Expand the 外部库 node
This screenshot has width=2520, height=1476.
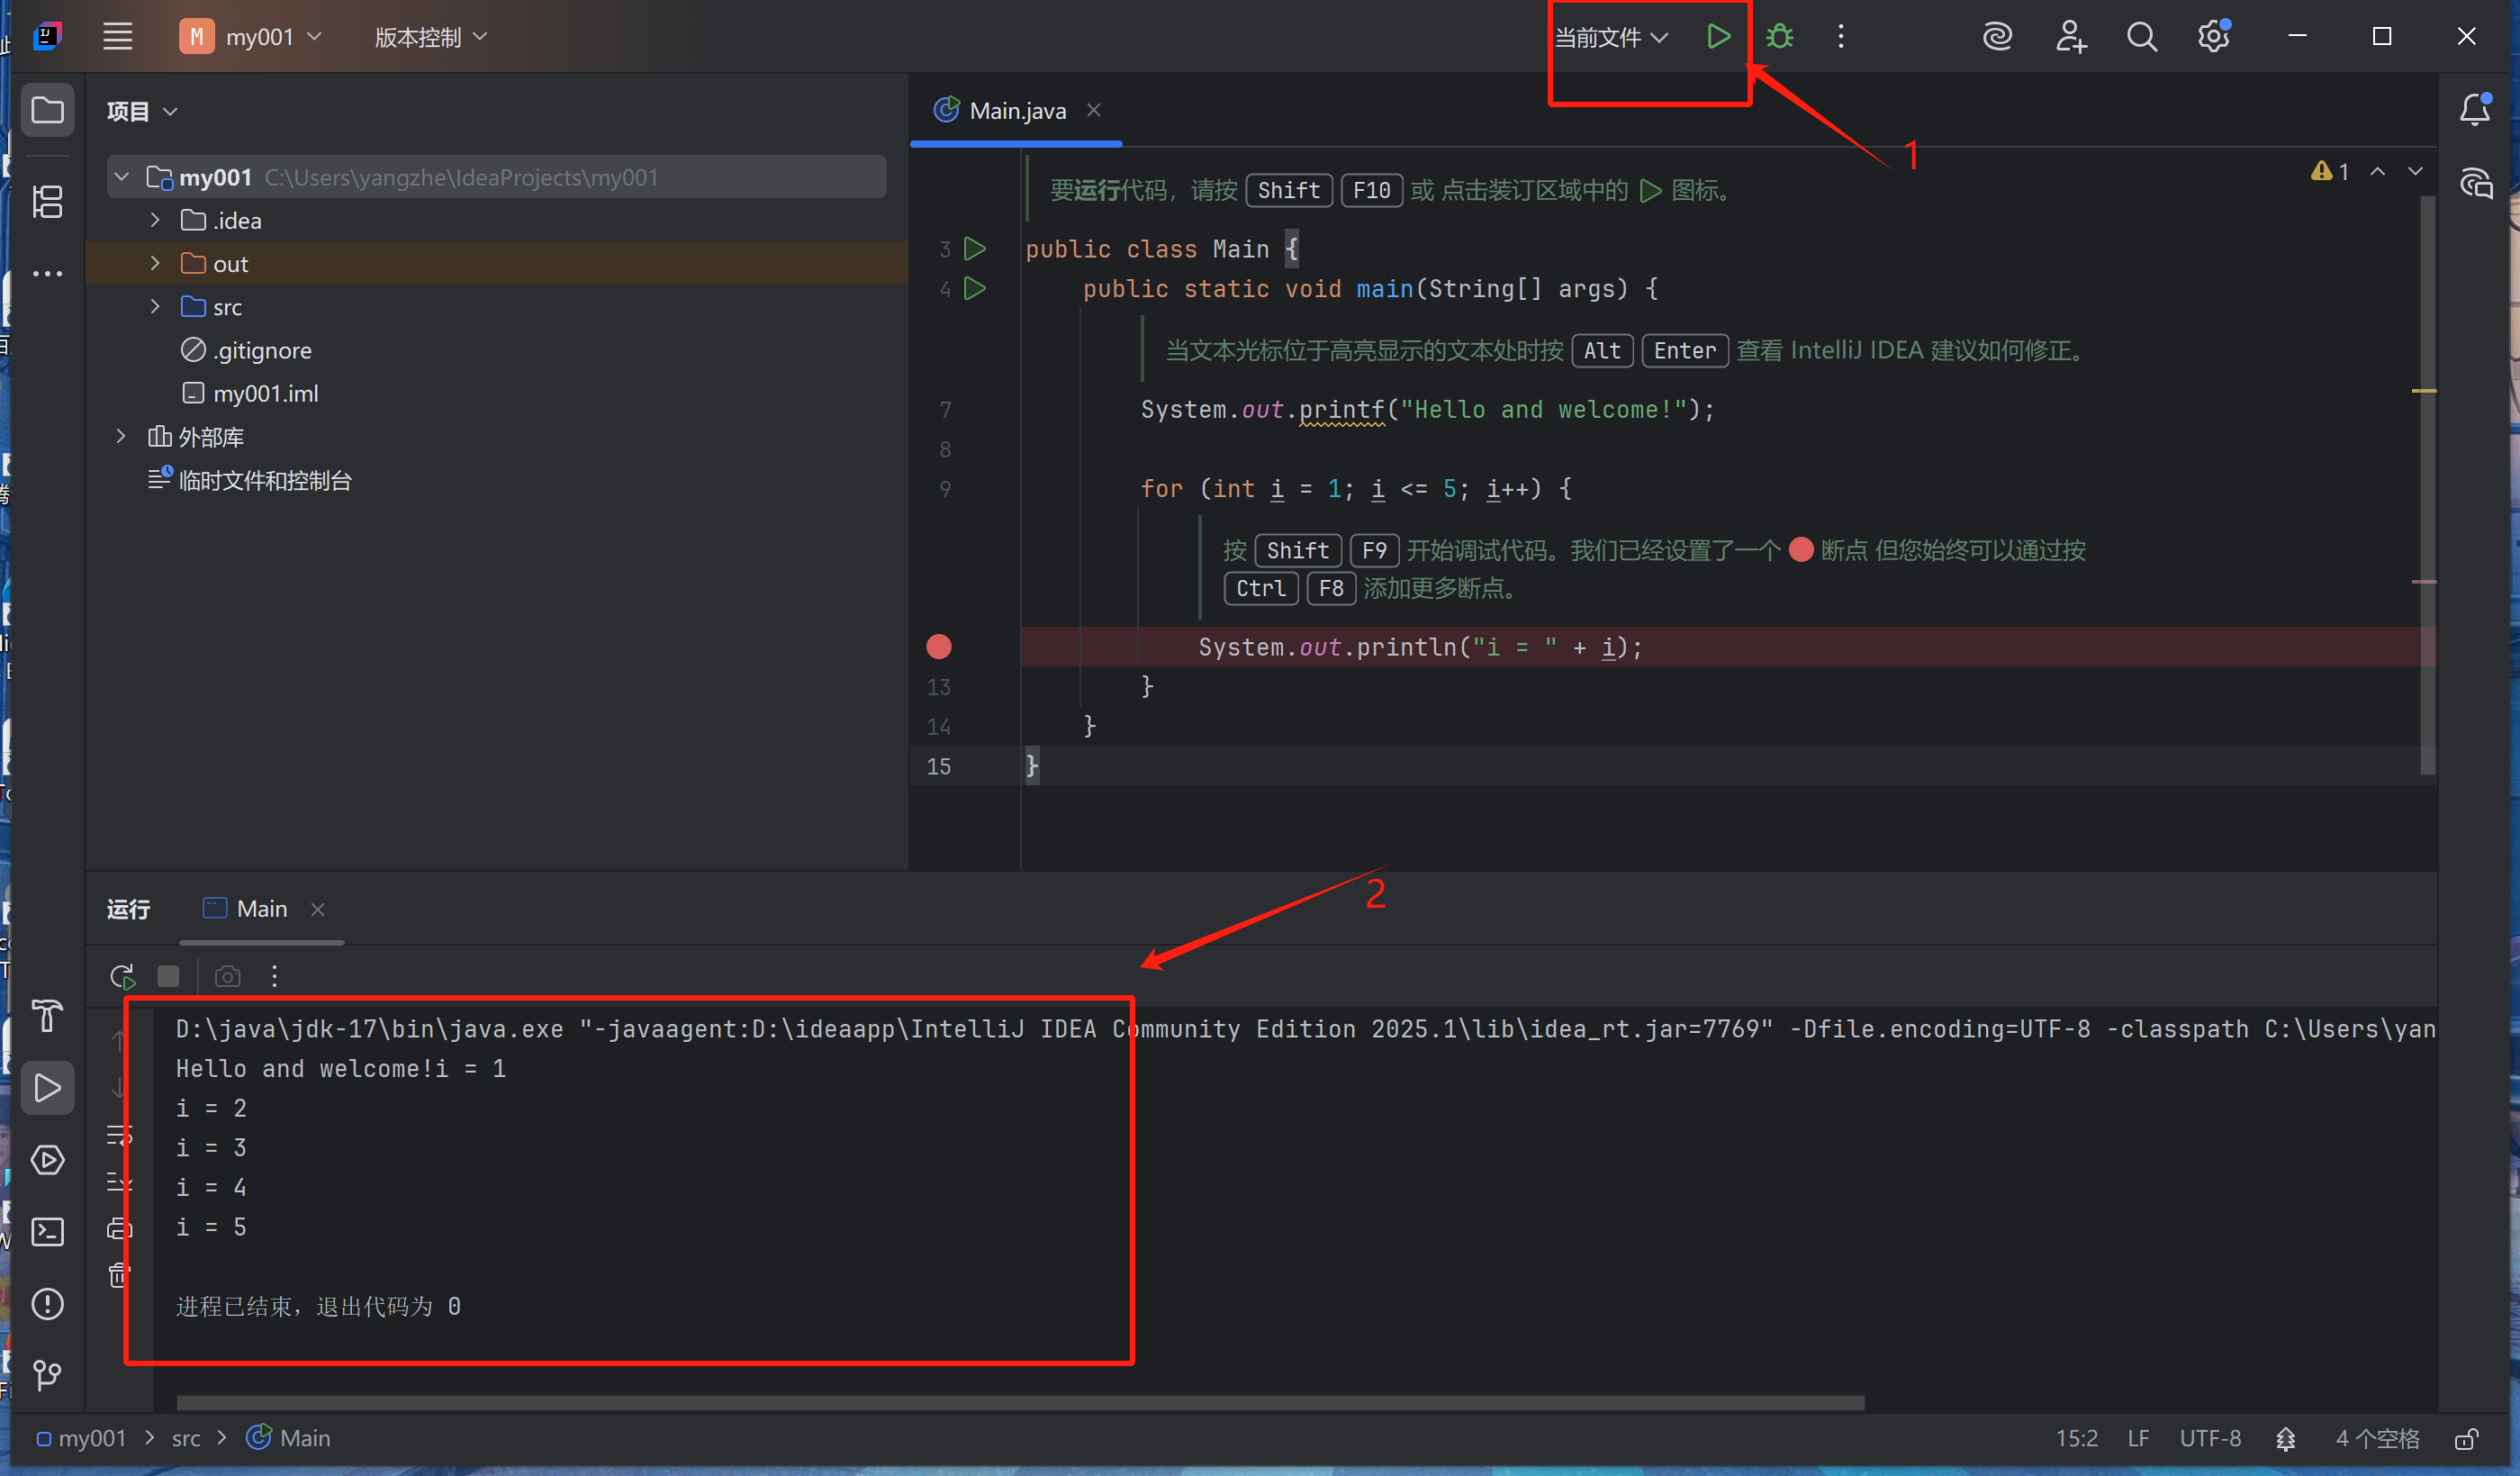tap(121, 436)
